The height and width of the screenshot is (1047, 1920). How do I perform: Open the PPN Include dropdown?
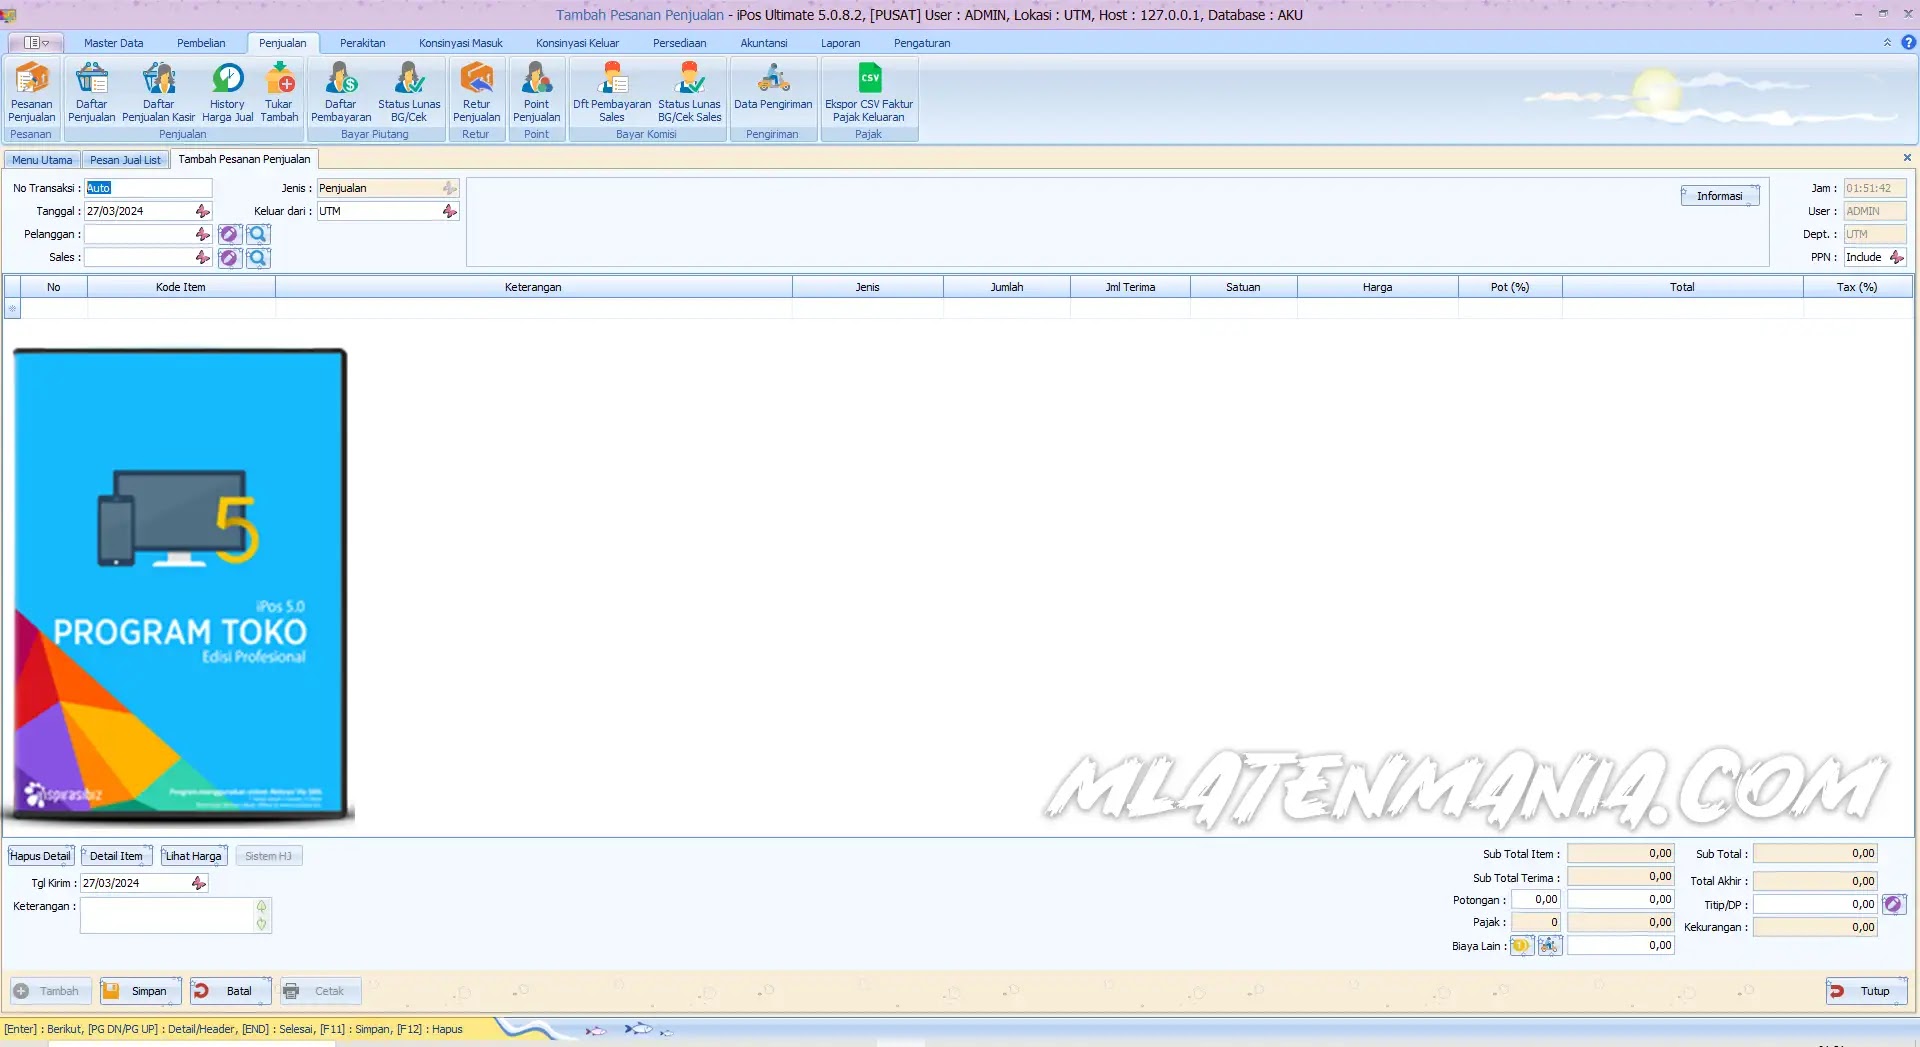(1897, 257)
